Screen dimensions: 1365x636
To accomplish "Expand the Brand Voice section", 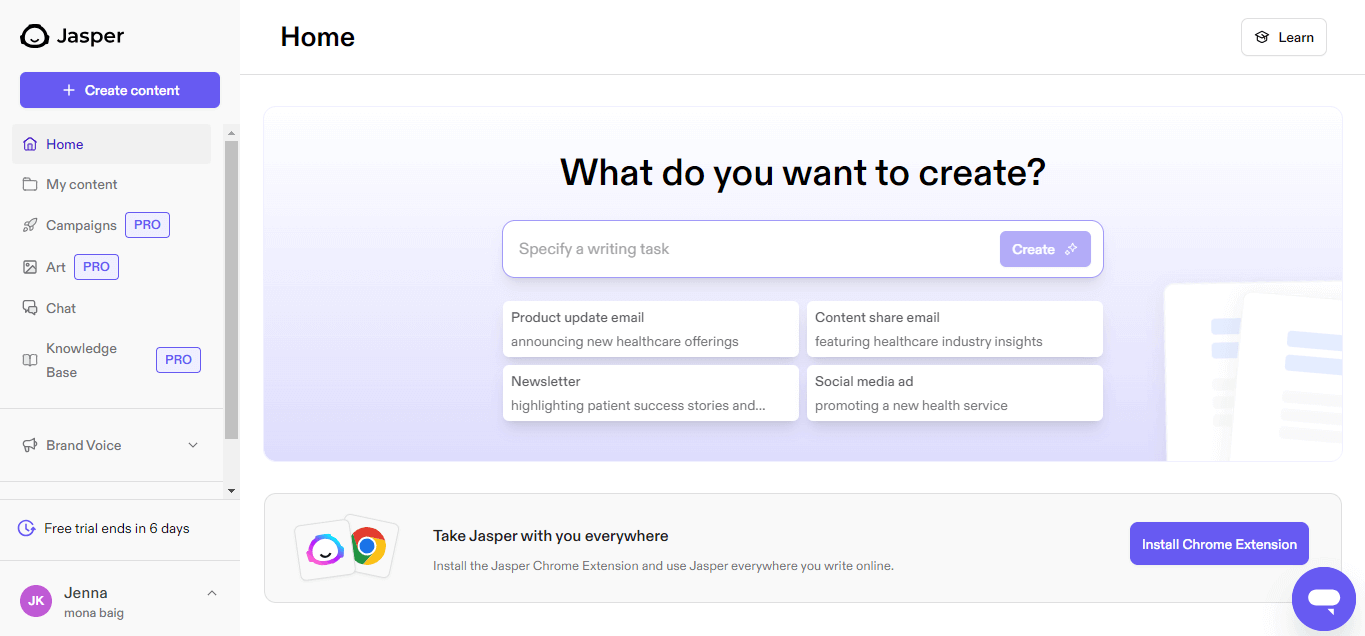I will 193,445.
